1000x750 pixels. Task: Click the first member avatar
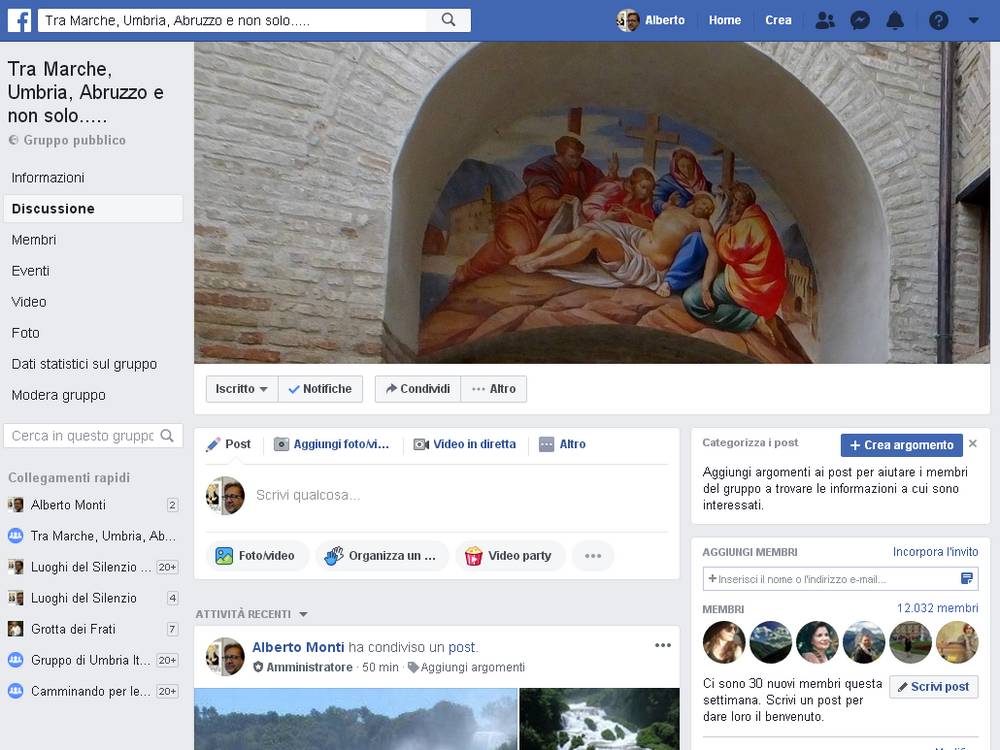click(x=724, y=642)
